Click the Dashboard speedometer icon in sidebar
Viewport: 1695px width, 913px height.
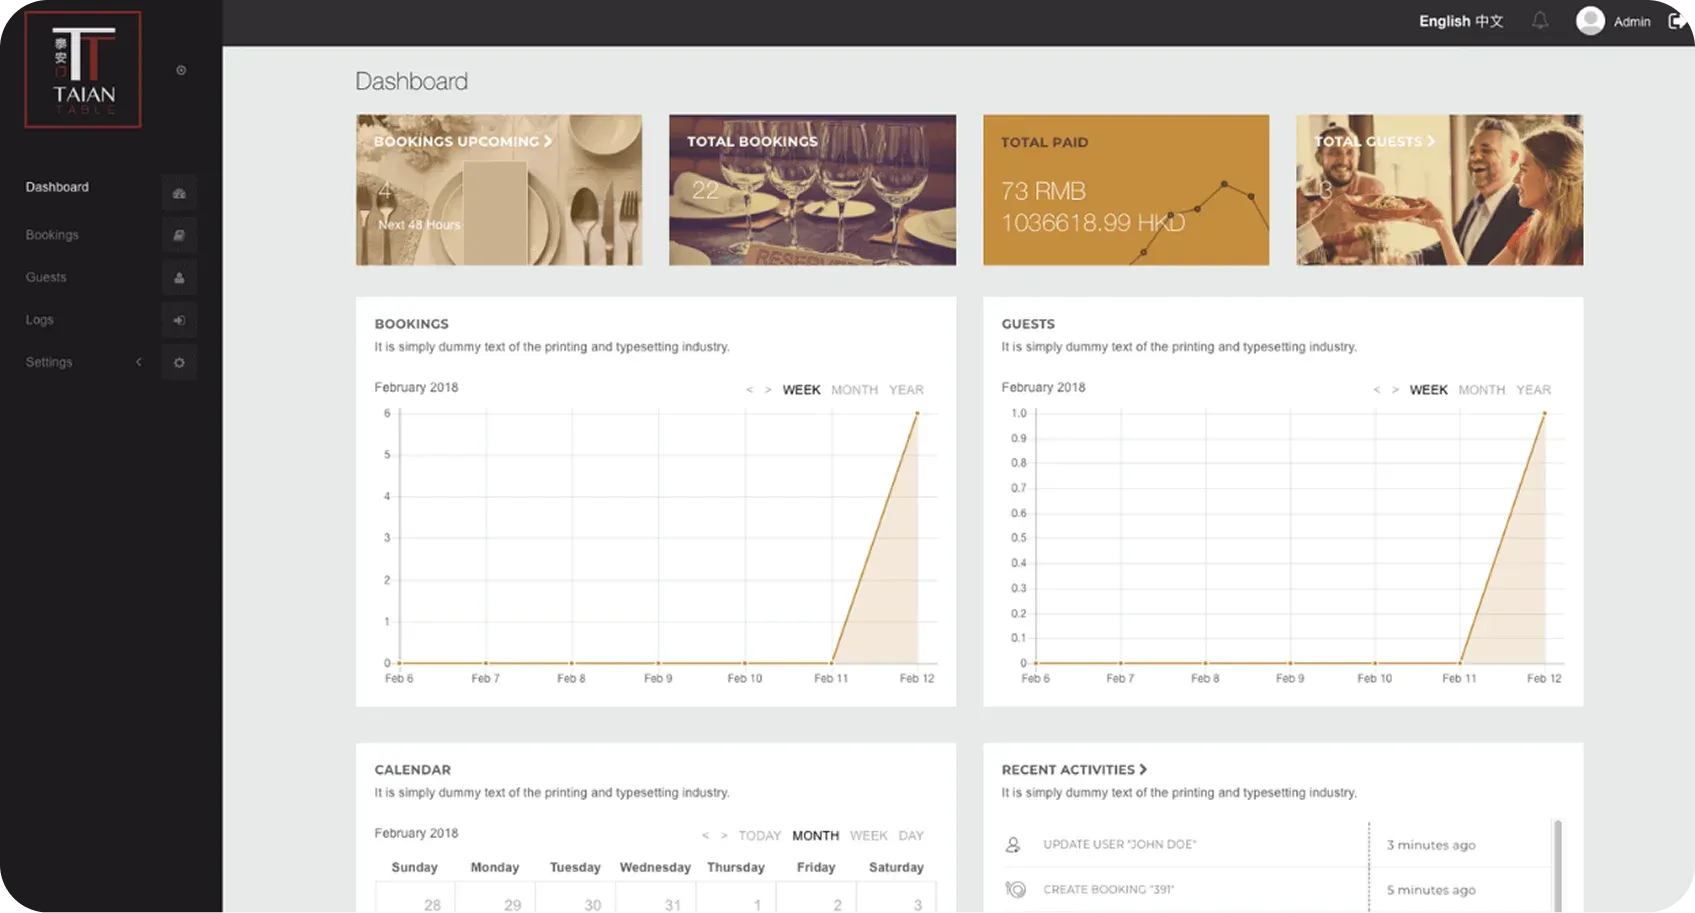click(179, 193)
